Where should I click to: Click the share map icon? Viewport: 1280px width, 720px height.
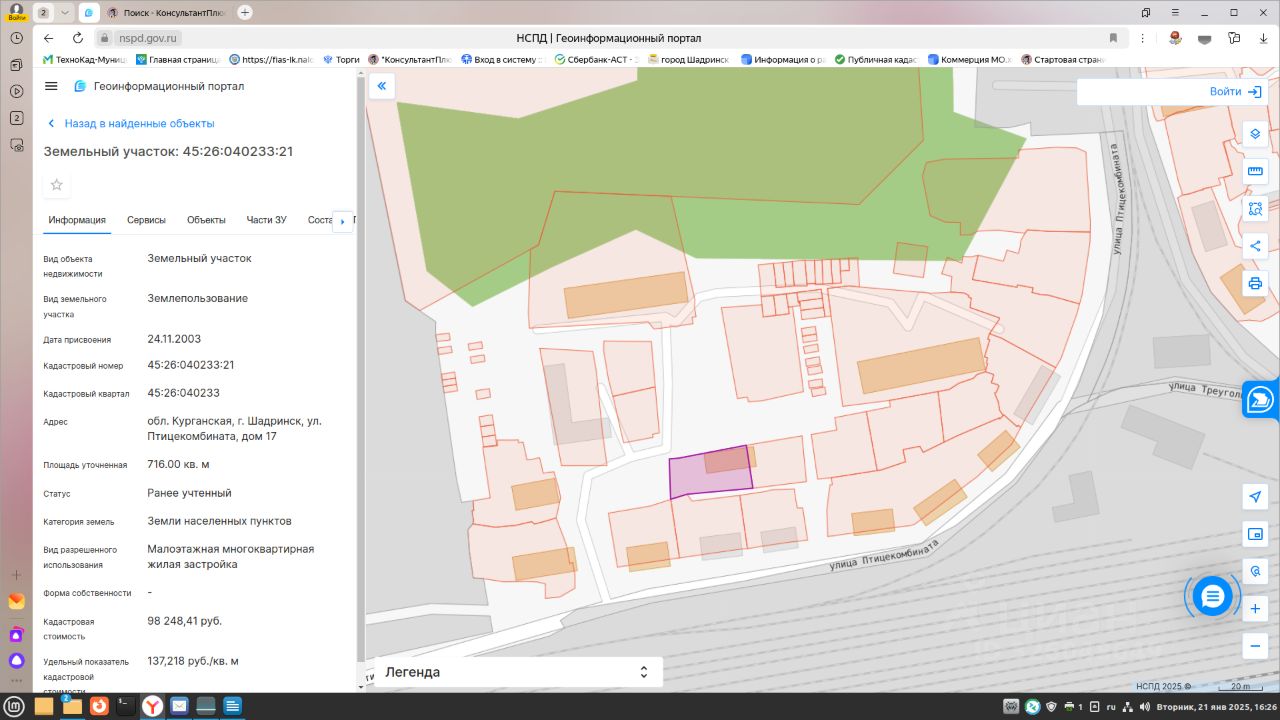(1255, 246)
